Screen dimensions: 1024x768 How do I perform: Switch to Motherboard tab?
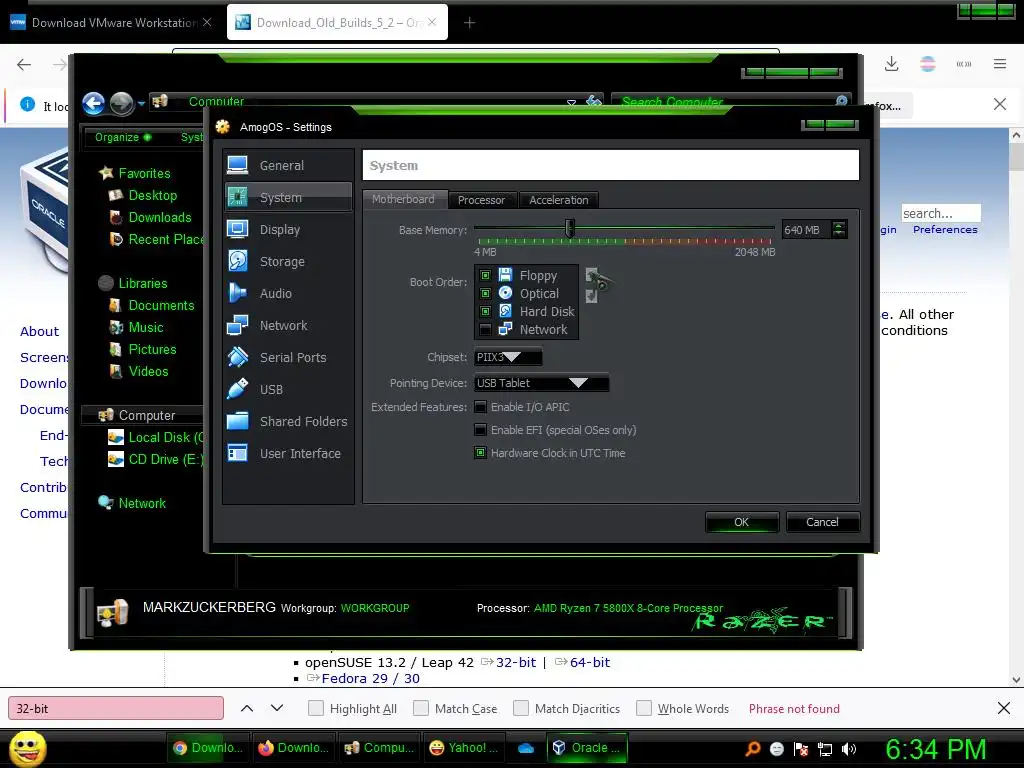(404, 199)
